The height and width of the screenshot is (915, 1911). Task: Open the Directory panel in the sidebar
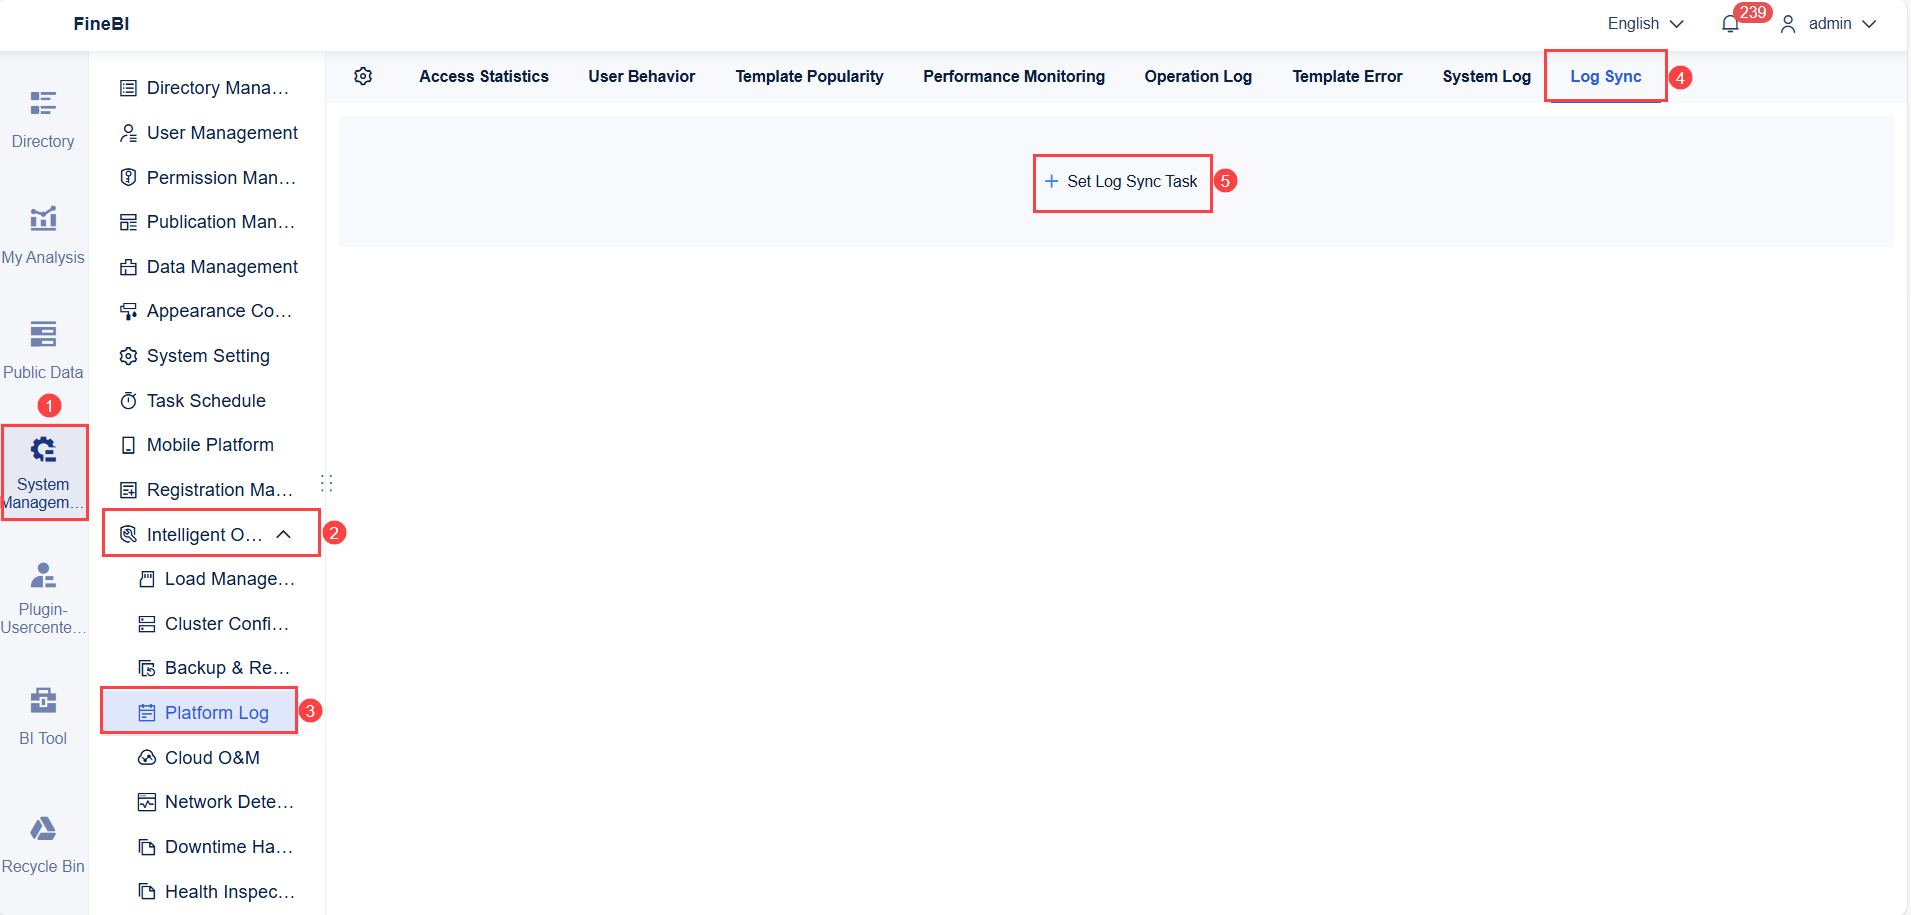(42, 115)
